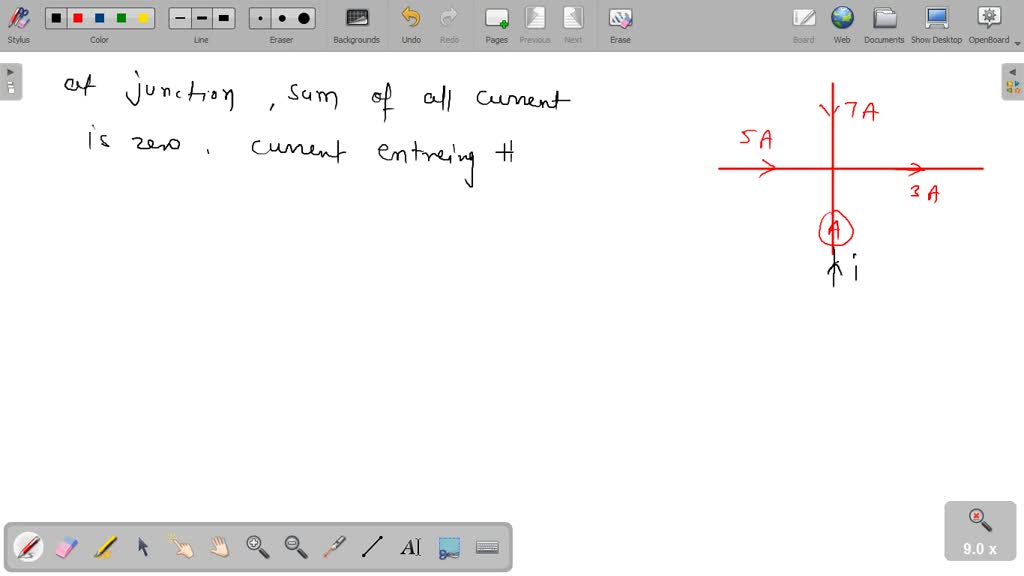Use the Capture part of screen tool

point(448,546)
